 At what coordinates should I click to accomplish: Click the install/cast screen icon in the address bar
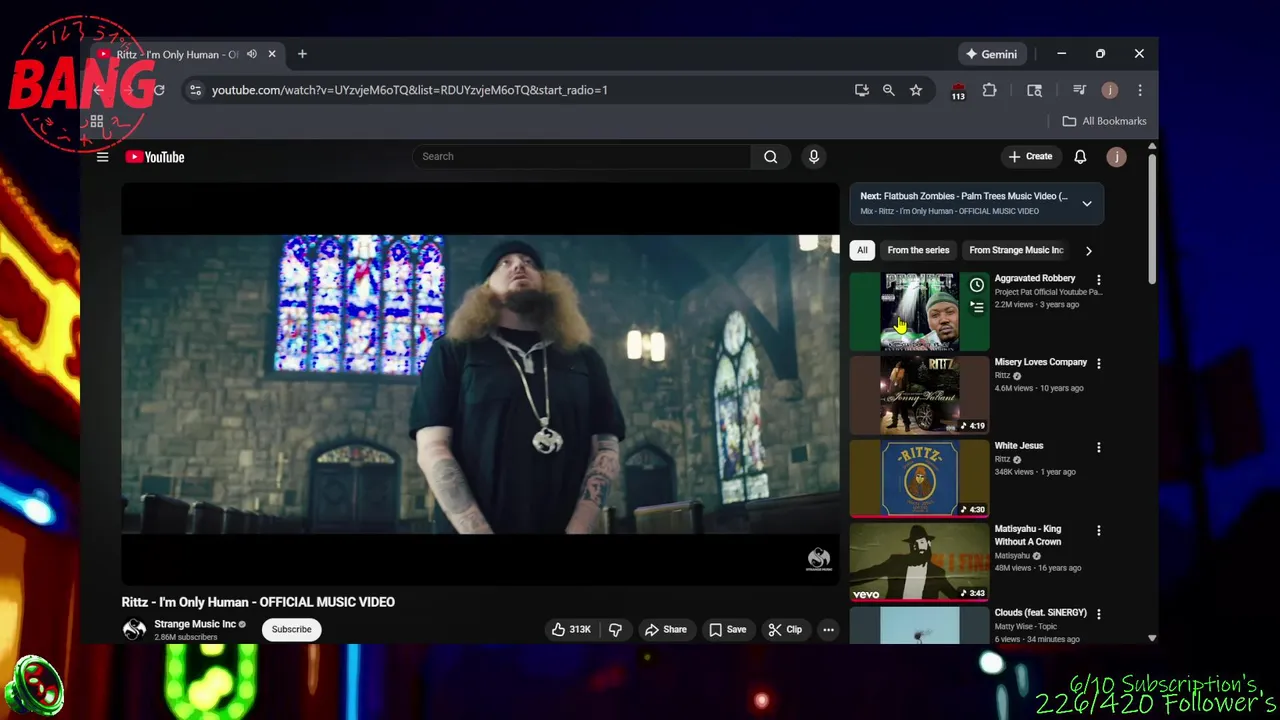(x=862, y=90)
